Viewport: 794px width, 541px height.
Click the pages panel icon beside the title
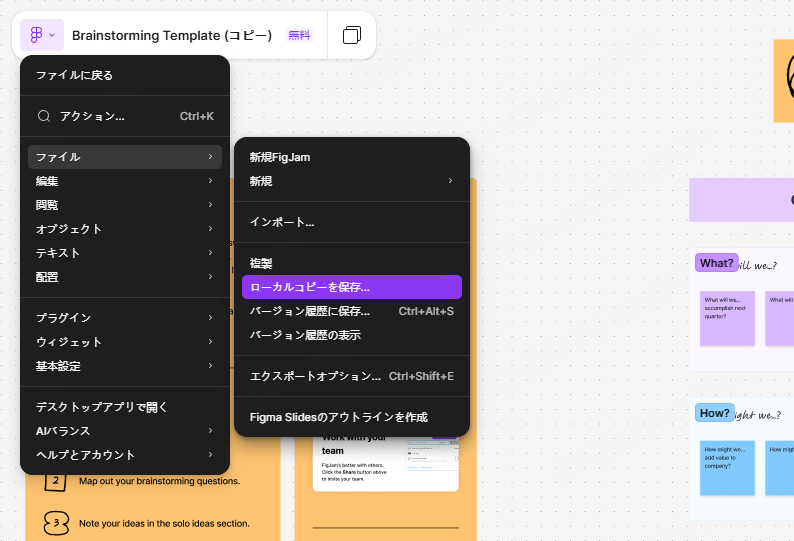pos(352,35)
